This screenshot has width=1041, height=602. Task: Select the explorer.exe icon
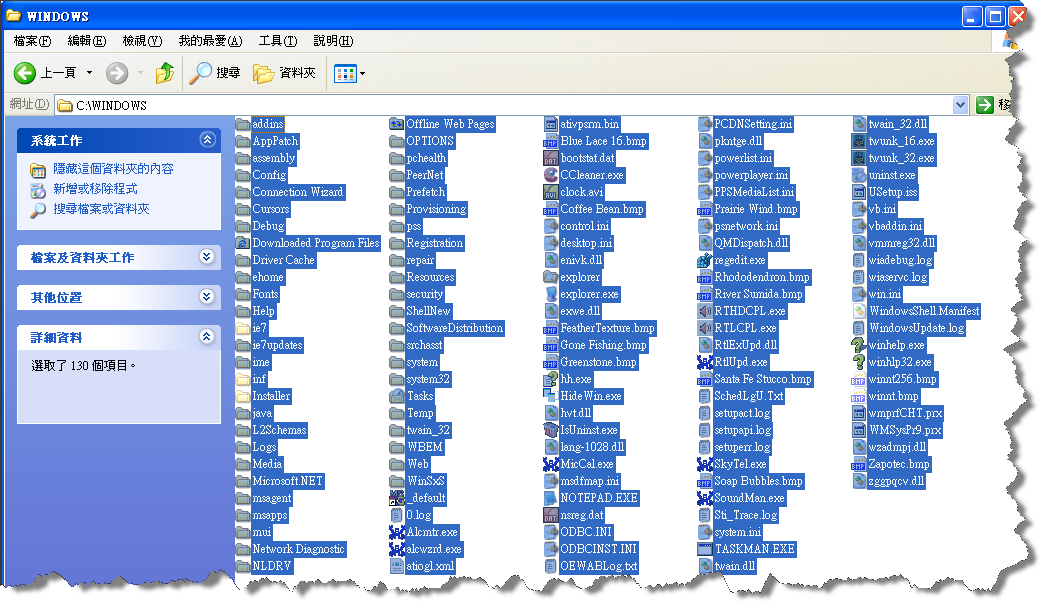551,294
